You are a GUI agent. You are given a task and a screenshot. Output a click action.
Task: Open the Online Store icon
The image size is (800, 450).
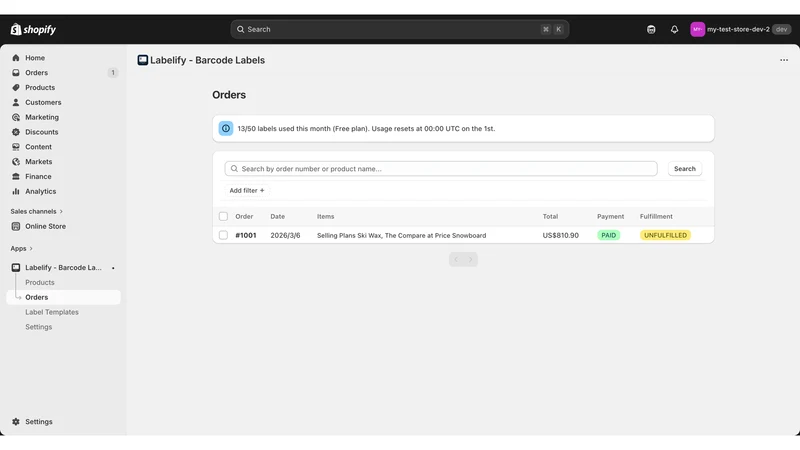point(16,227)
